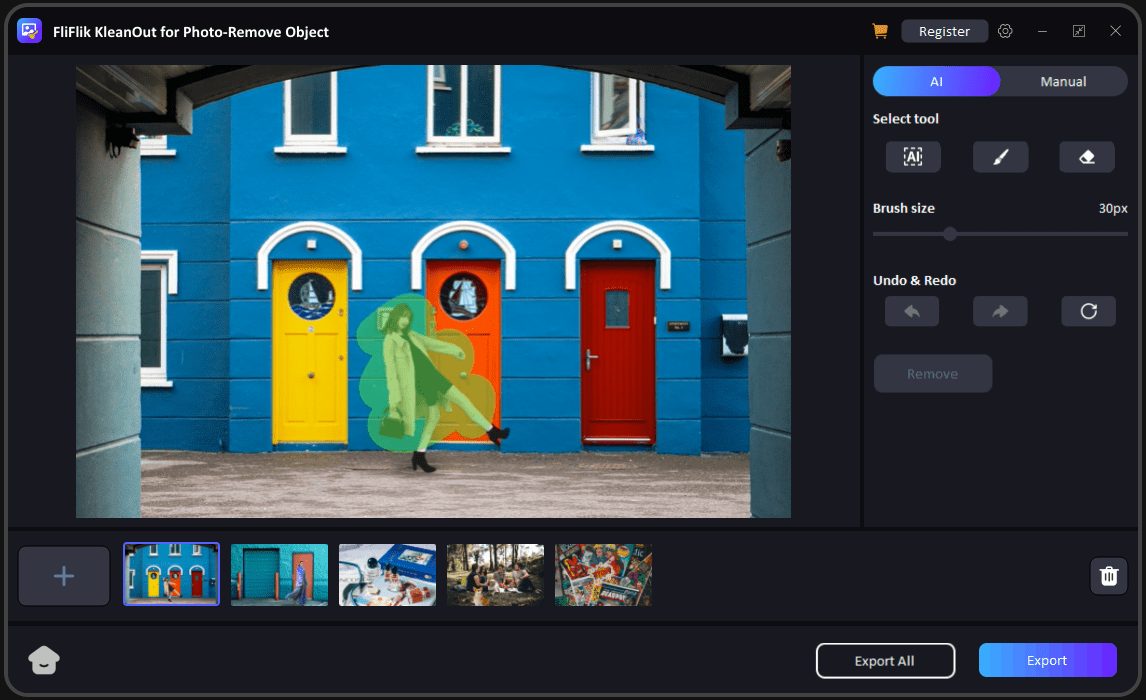Image resolution: width=1146 pixels, height=700 pixels.
Task: Add a new photo with plus button
Action: 64,576
